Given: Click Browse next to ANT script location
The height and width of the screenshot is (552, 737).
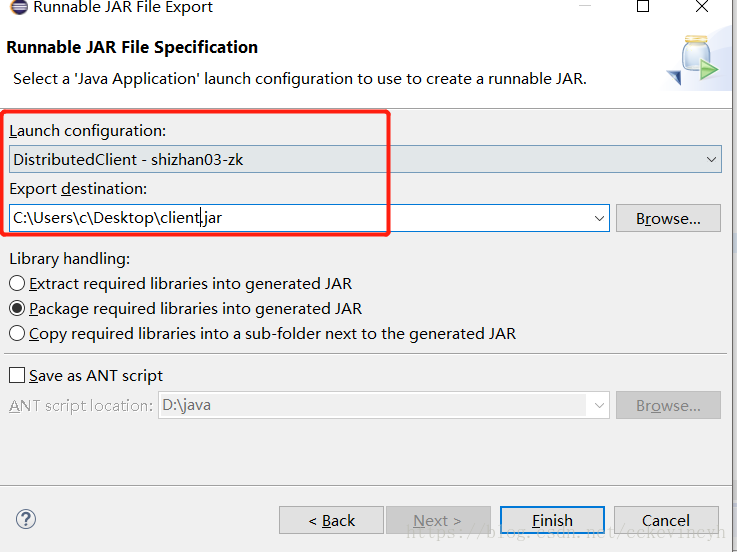Looking at the screenshot, I should (x=668, y=405).
